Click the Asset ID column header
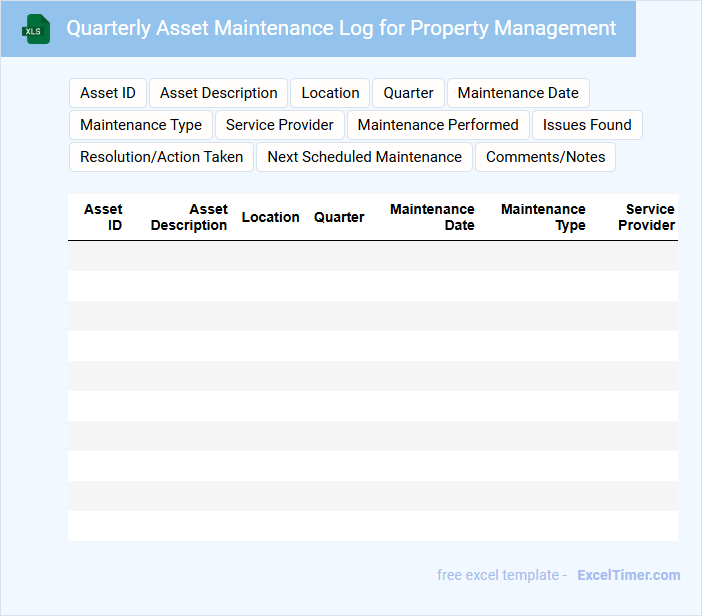 pos(103,217)
